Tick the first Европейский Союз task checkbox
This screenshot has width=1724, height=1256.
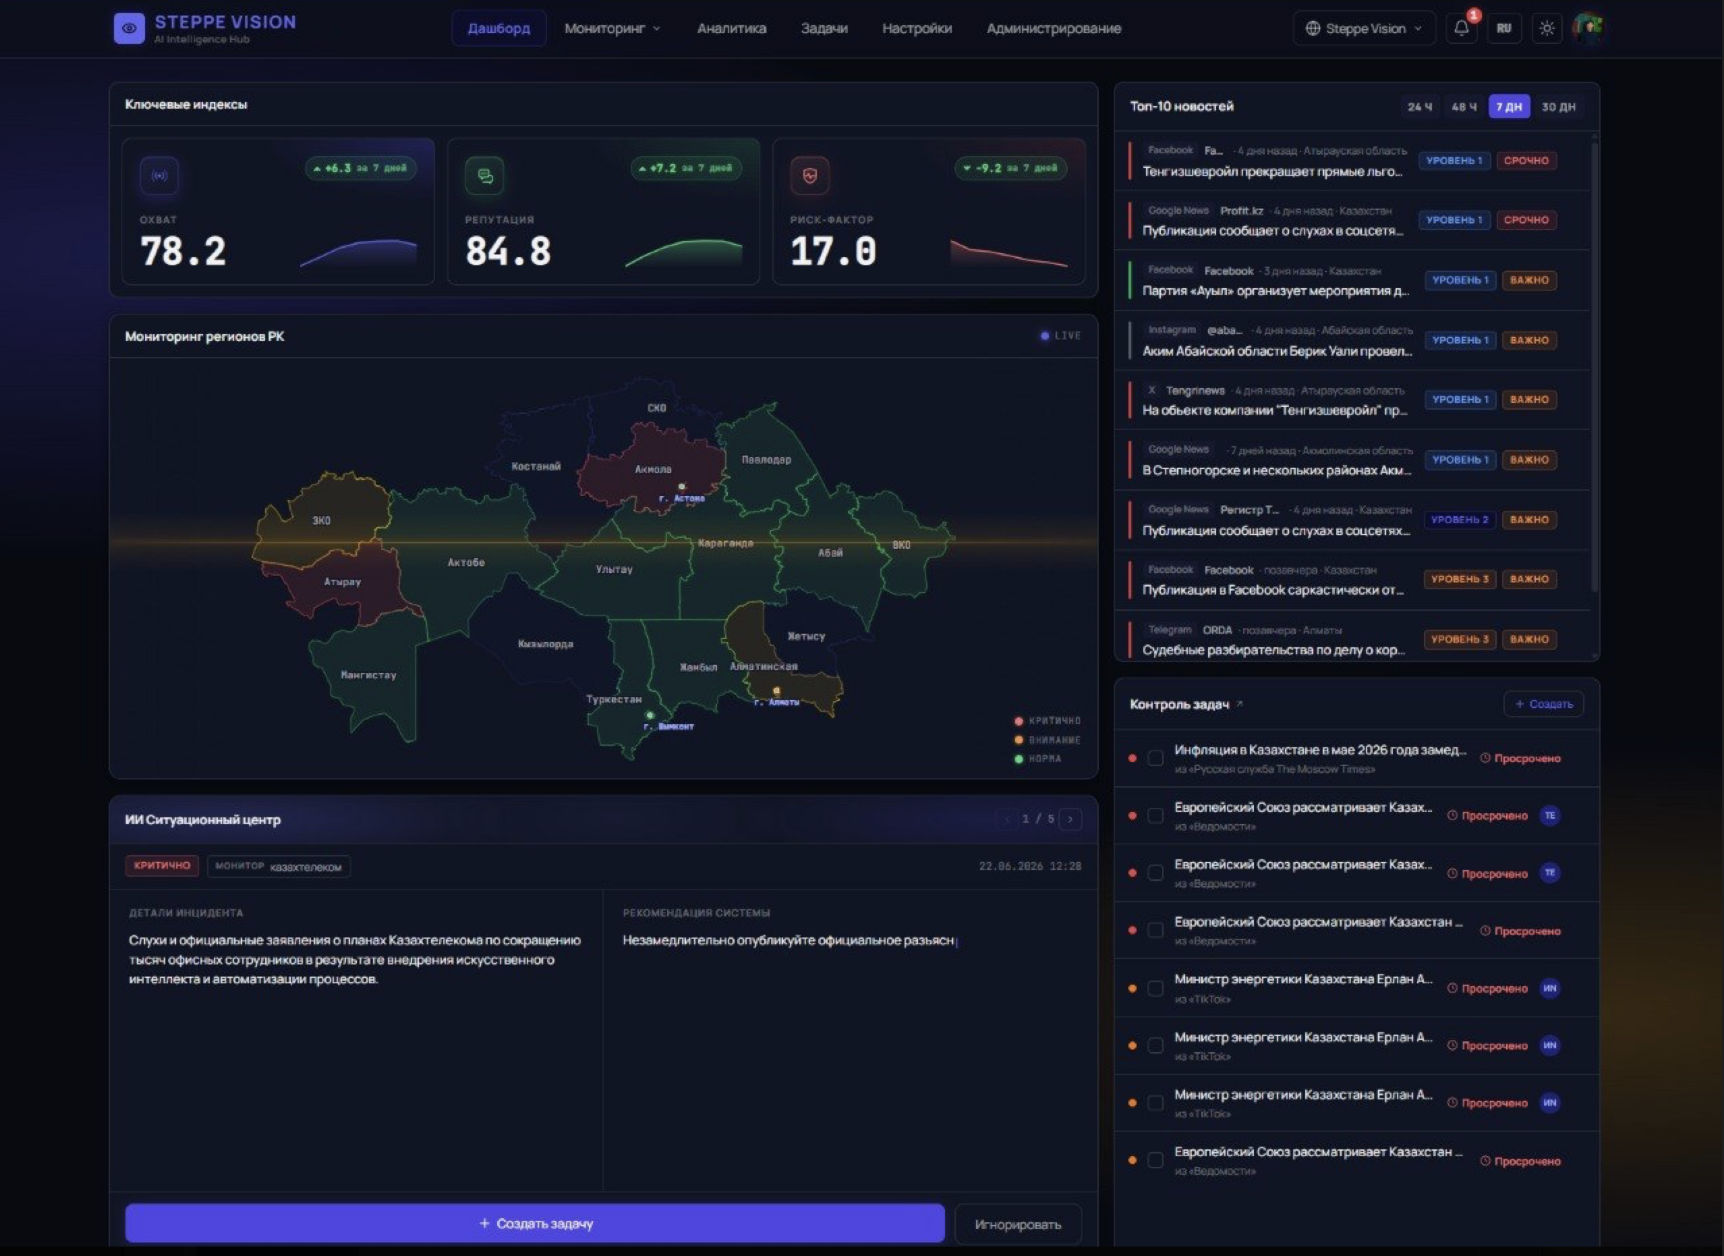click(x=1156, y=816)
